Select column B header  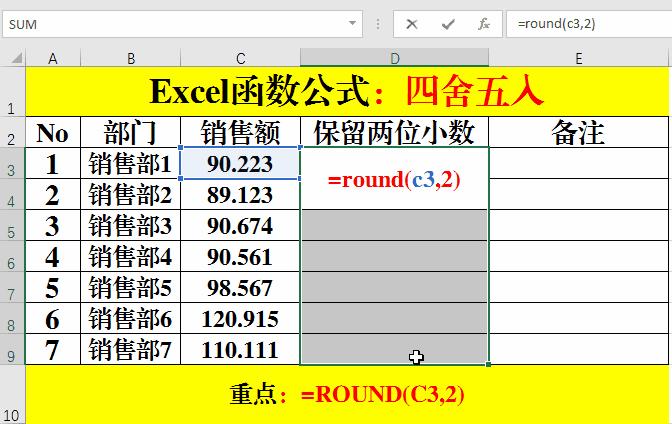131,58
